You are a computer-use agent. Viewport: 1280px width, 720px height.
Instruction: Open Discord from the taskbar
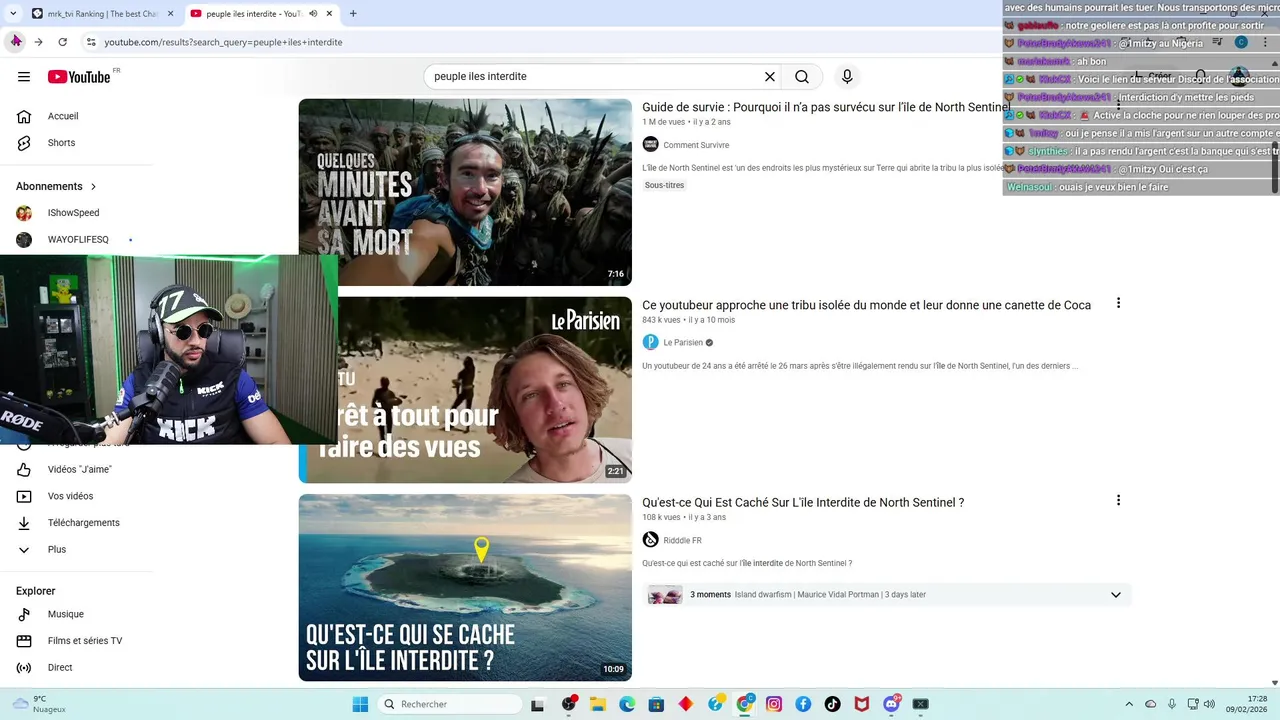(x=892, y=704)
